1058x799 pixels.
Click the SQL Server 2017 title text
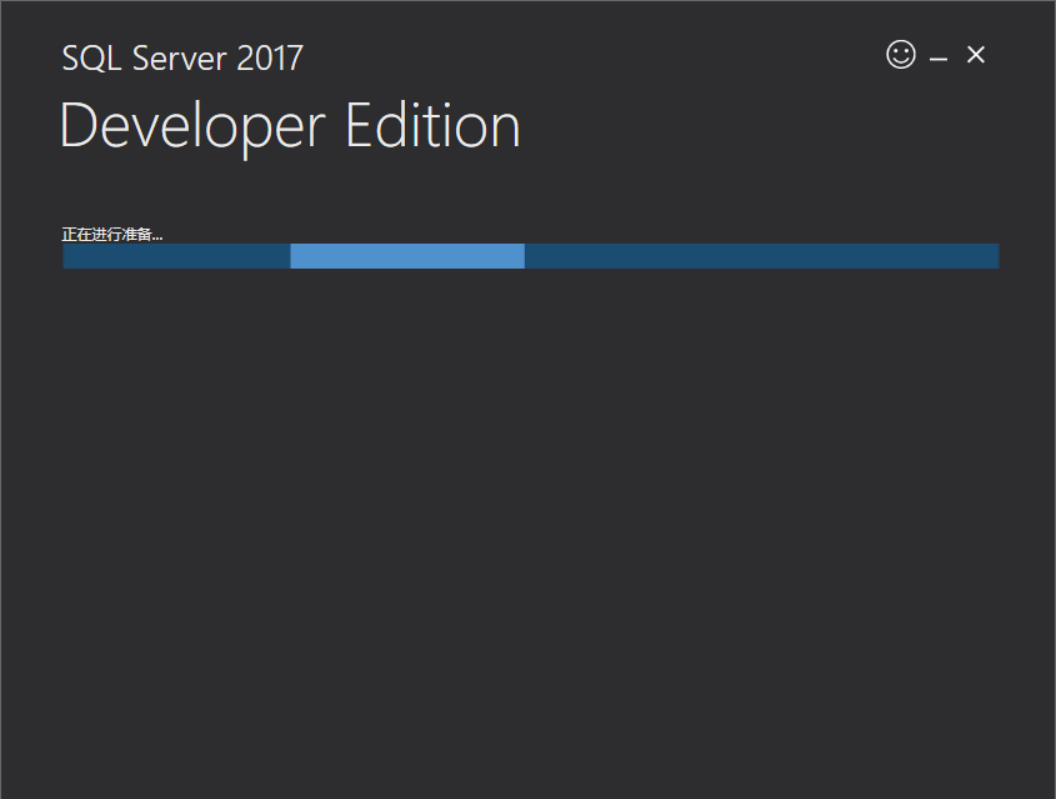[183, 58]
